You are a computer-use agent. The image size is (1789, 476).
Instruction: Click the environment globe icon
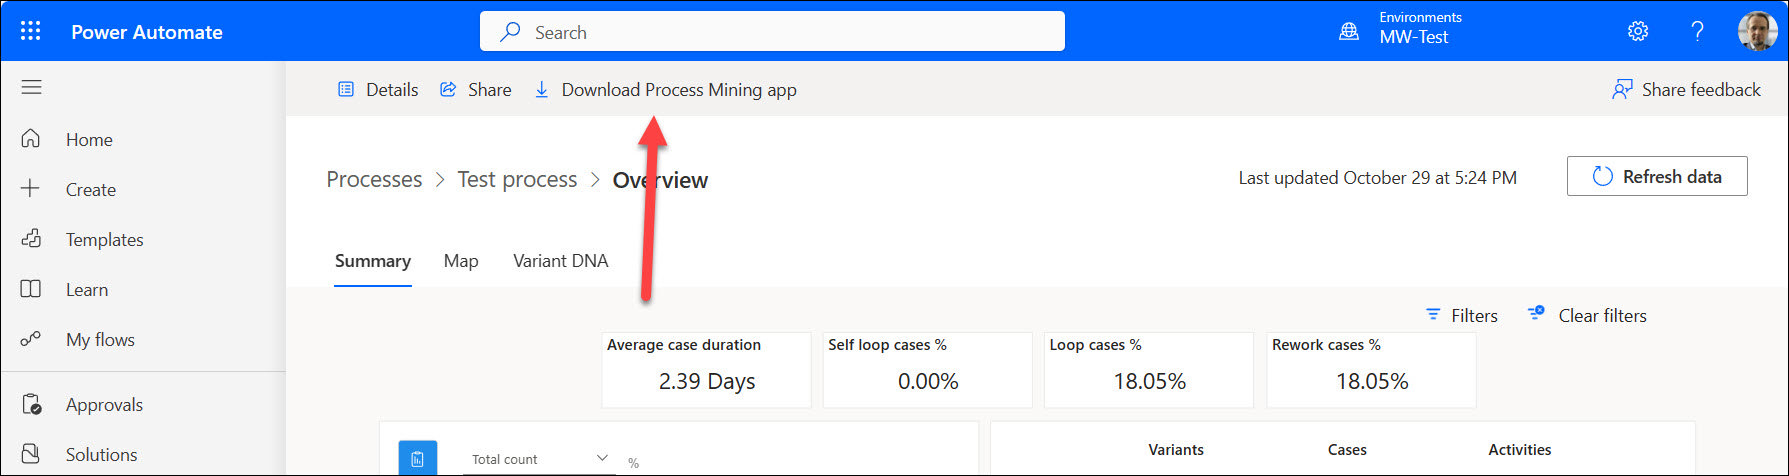[1349, 32]
